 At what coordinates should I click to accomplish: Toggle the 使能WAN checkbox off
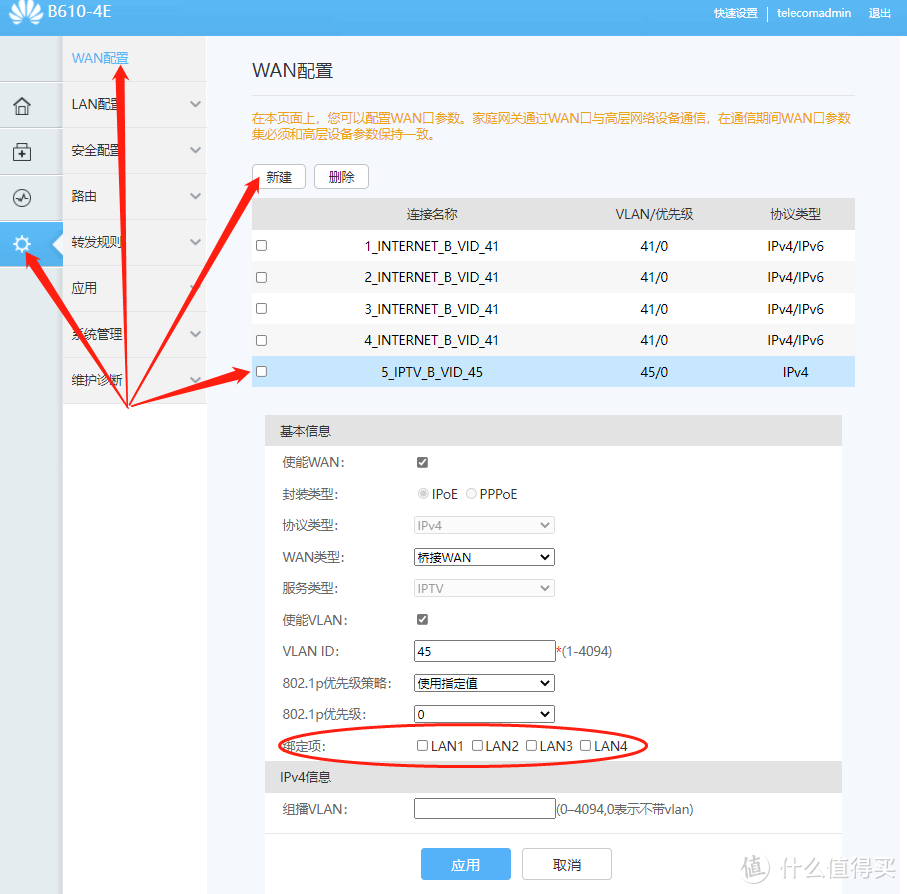pos(422,462)
